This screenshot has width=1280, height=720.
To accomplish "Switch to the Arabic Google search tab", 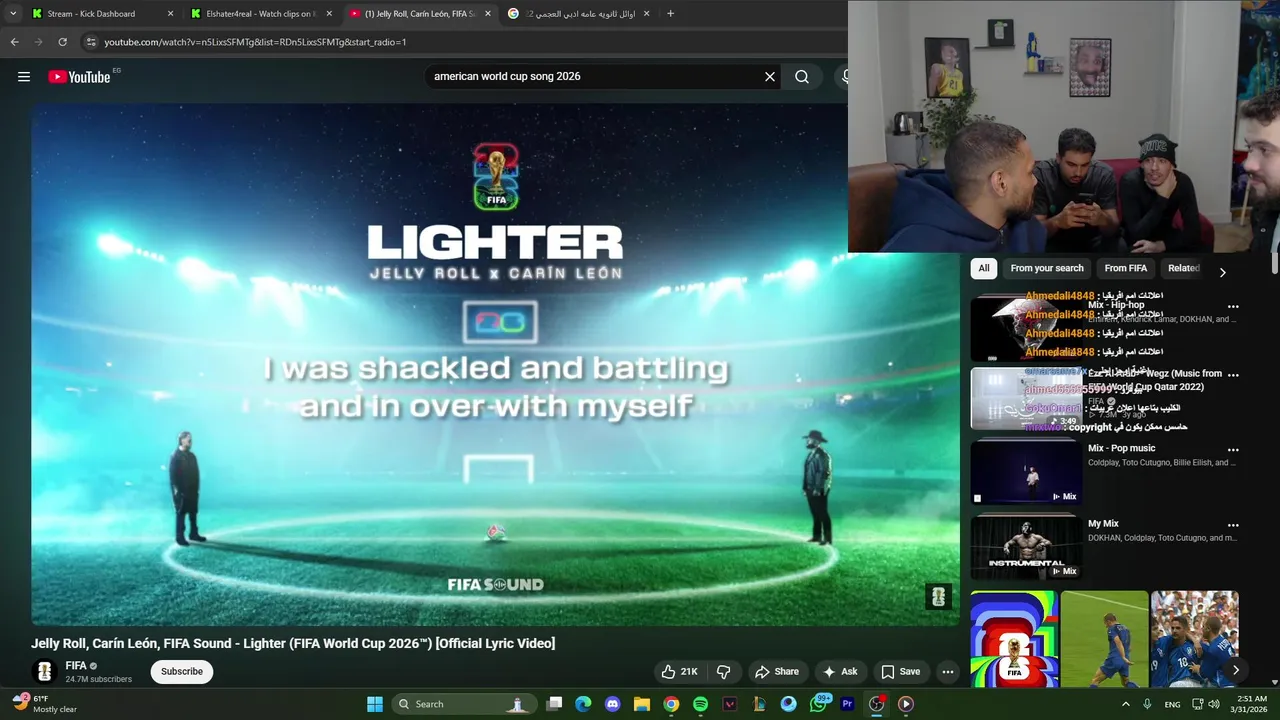I will click(578, 14).
